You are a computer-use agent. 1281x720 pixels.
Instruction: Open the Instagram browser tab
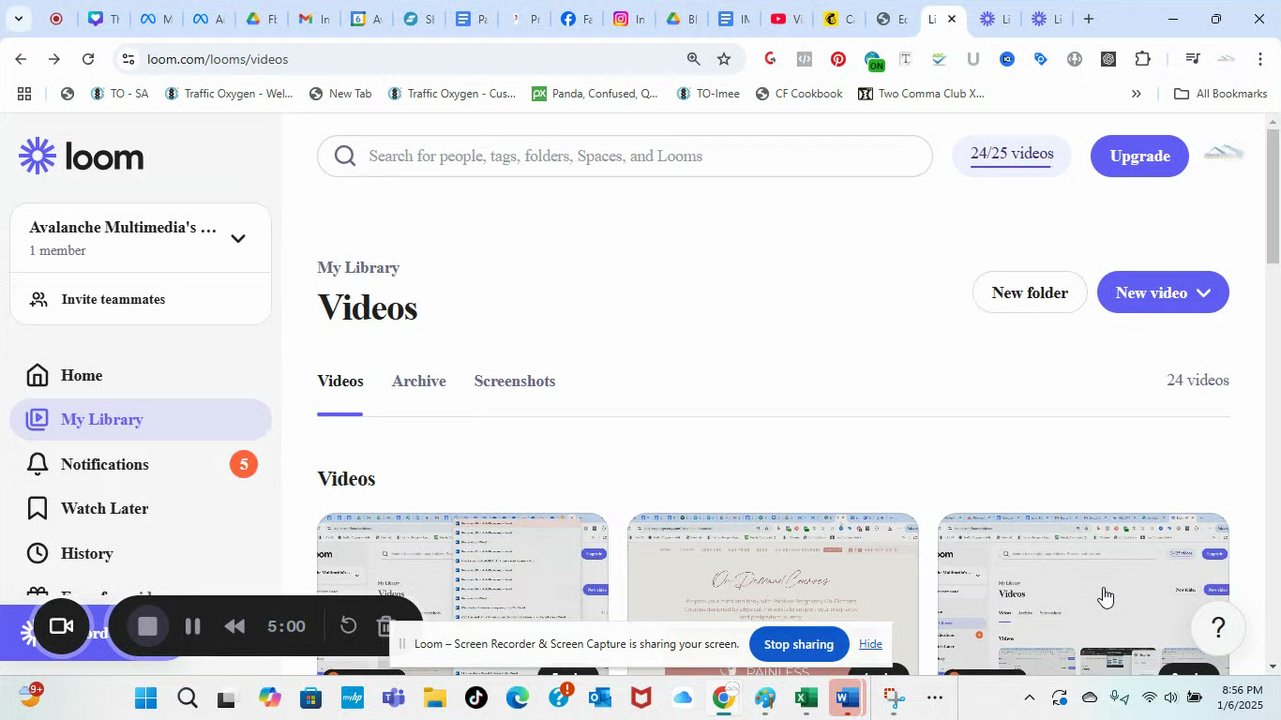[630, 19]
